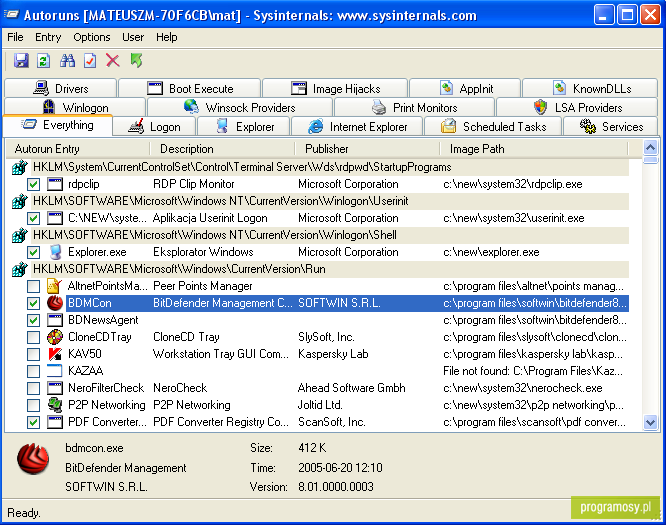Open the User menu

click(x=133, y=37)
